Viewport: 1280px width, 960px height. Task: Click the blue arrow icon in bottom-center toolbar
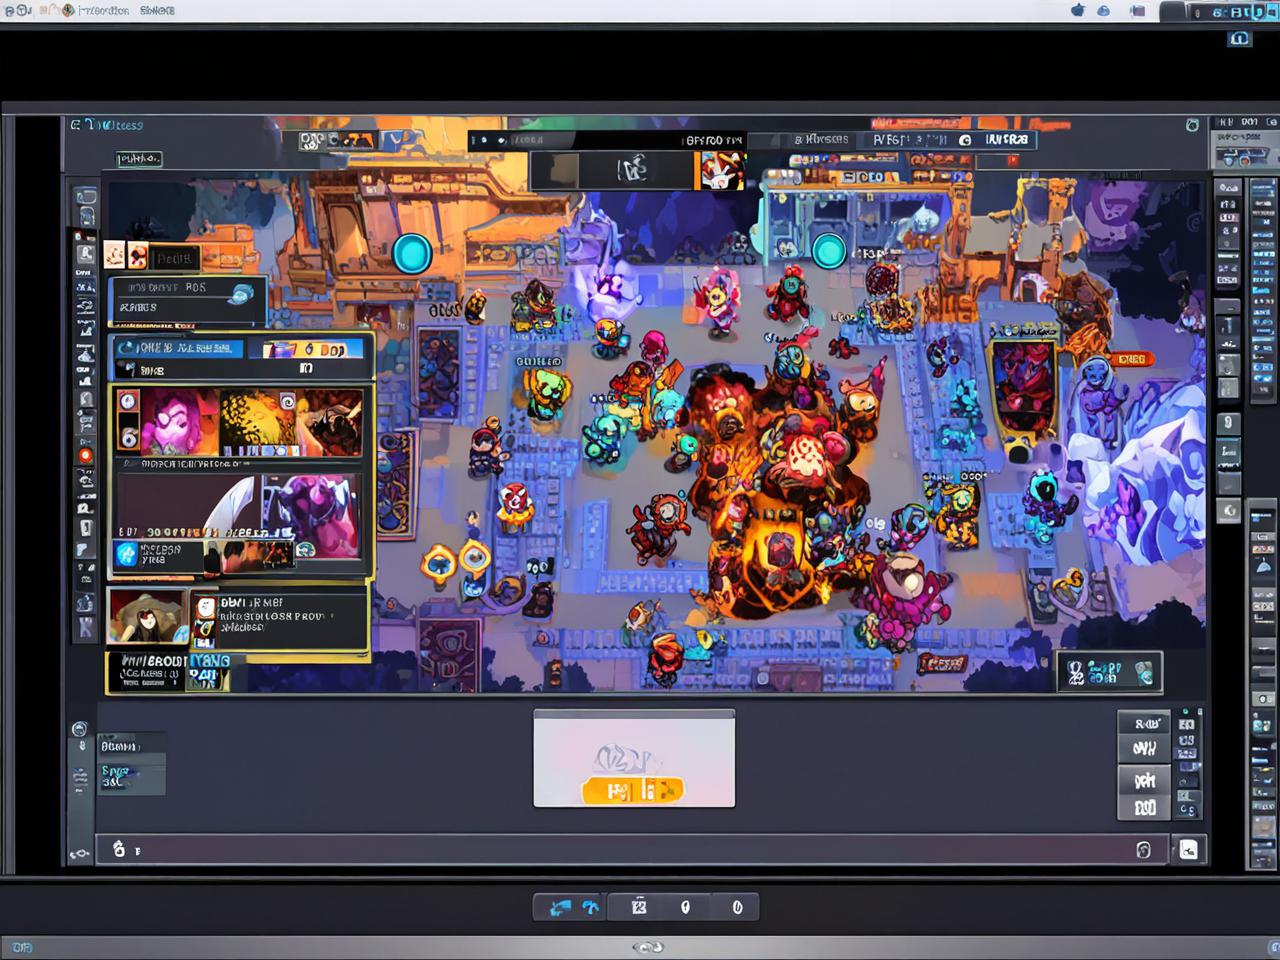560,907
